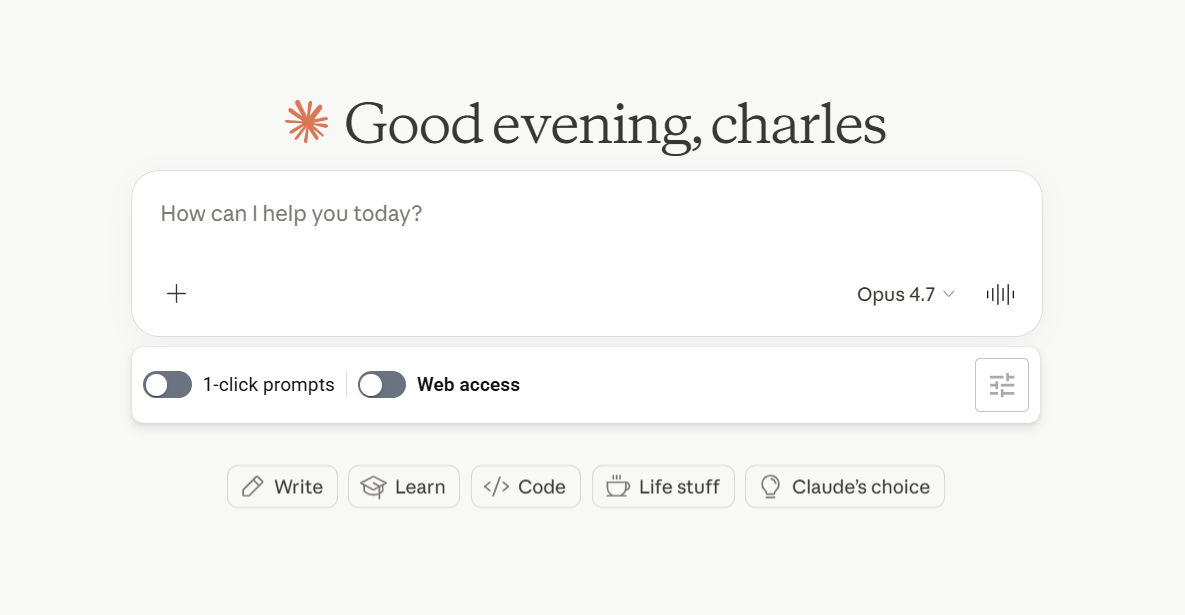1185x615 pixels.
Task: Toggle the 1-click prompts switch
Action: click(168, 385)
